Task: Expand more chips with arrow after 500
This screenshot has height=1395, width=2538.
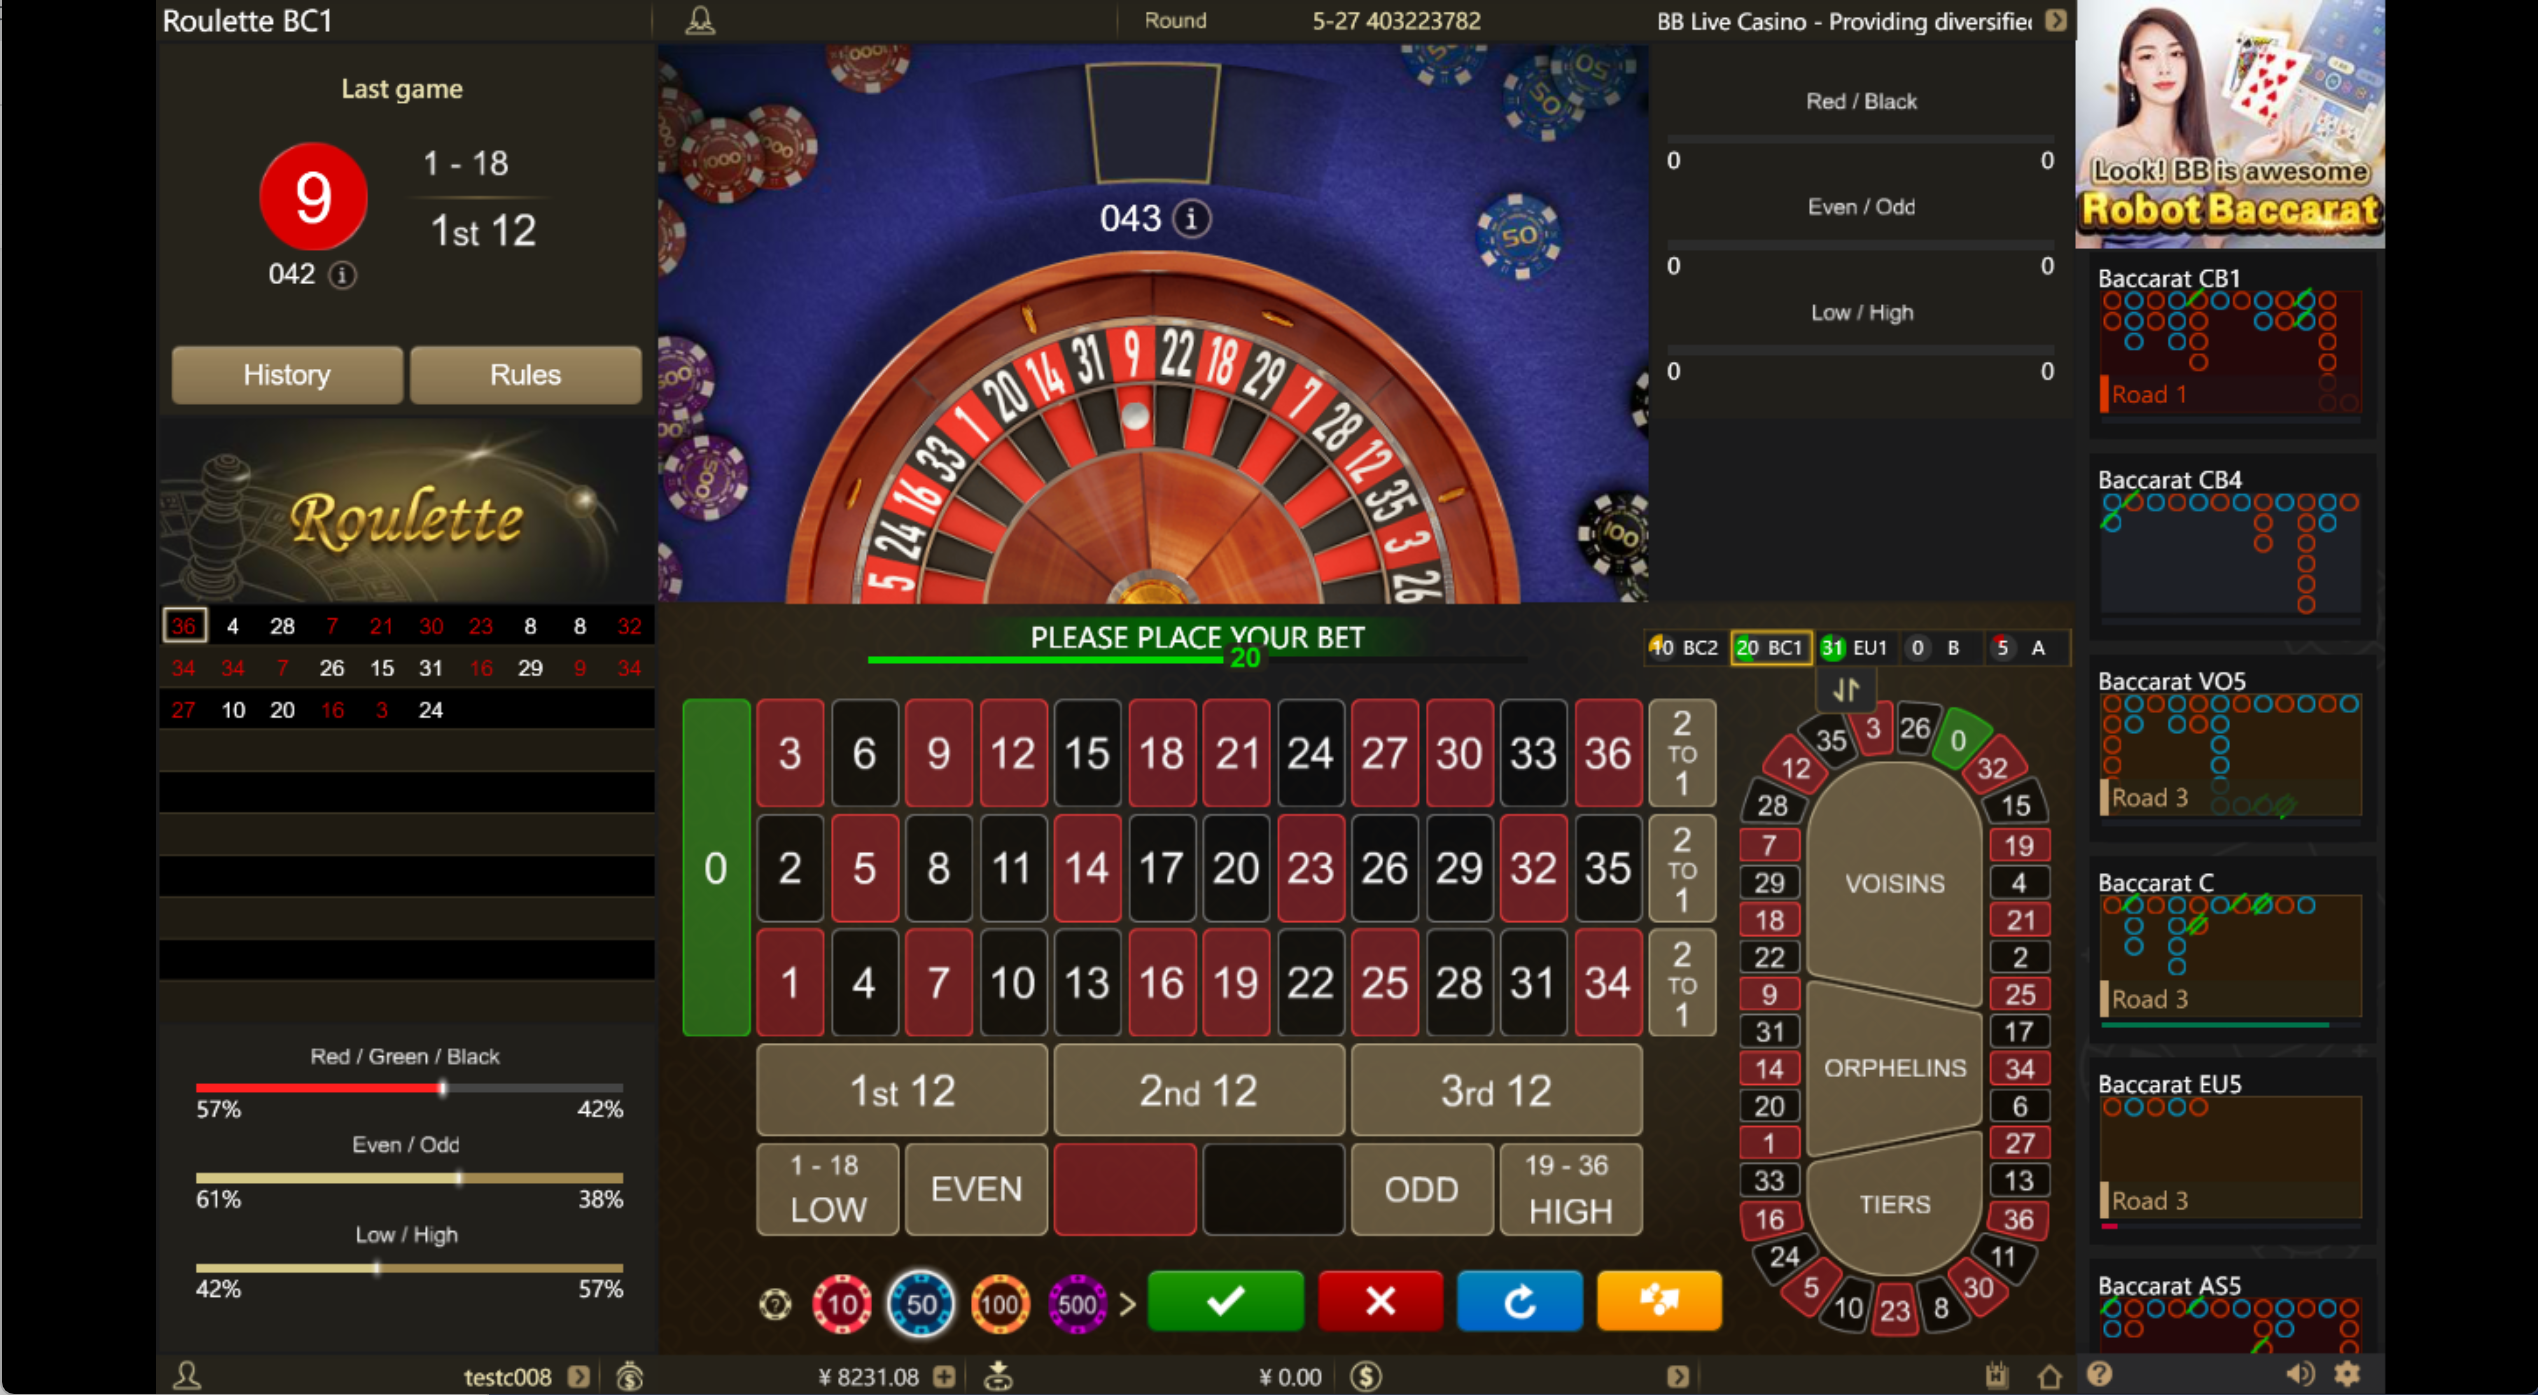Action: coord(1127,1303)
